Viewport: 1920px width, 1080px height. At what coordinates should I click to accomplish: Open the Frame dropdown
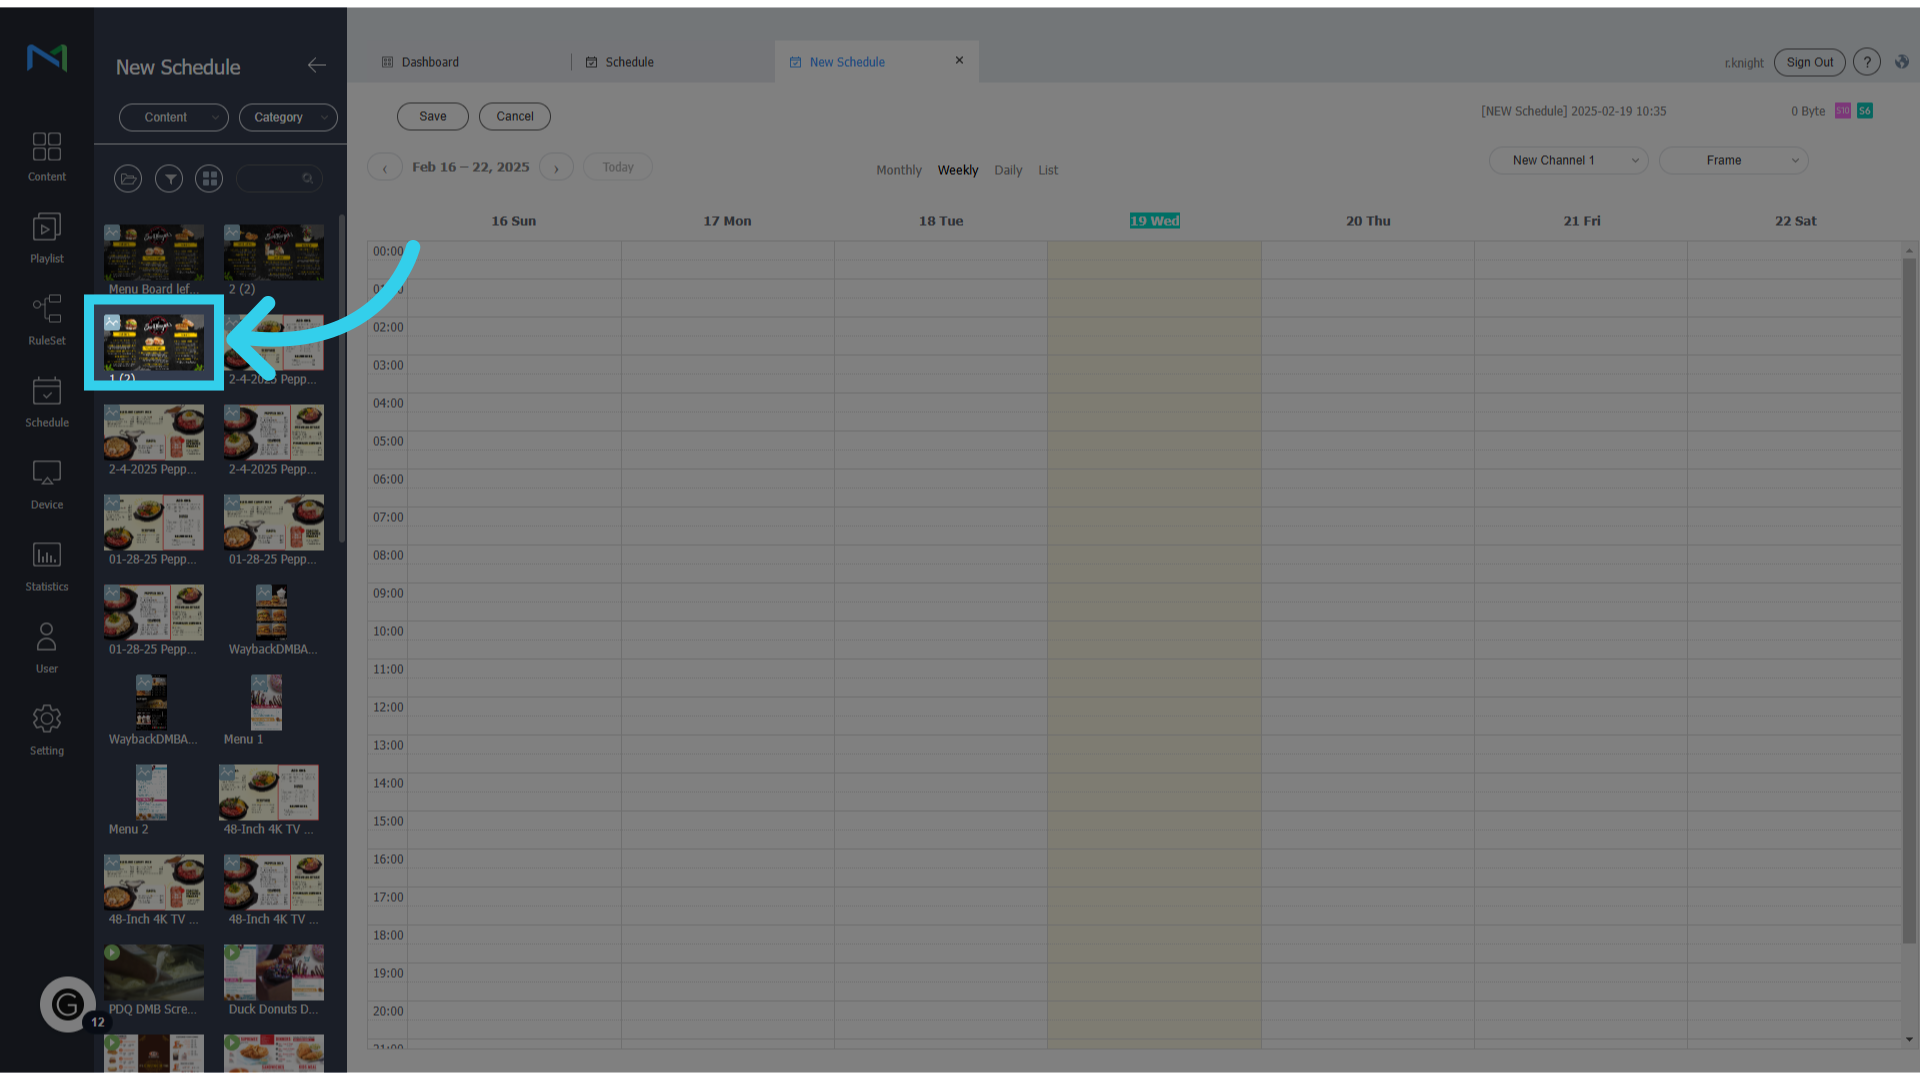point(1733,160)
